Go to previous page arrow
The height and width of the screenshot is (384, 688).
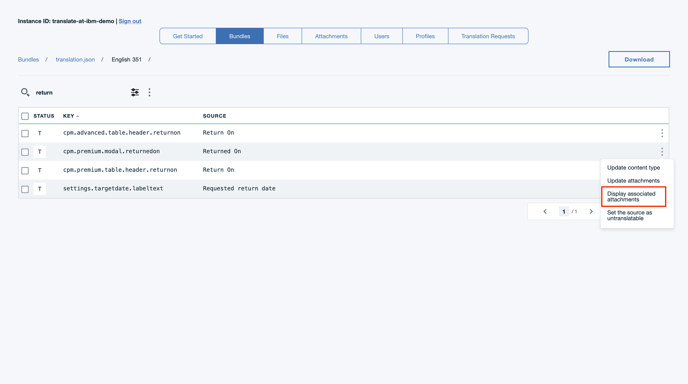[x=545, y=212]
